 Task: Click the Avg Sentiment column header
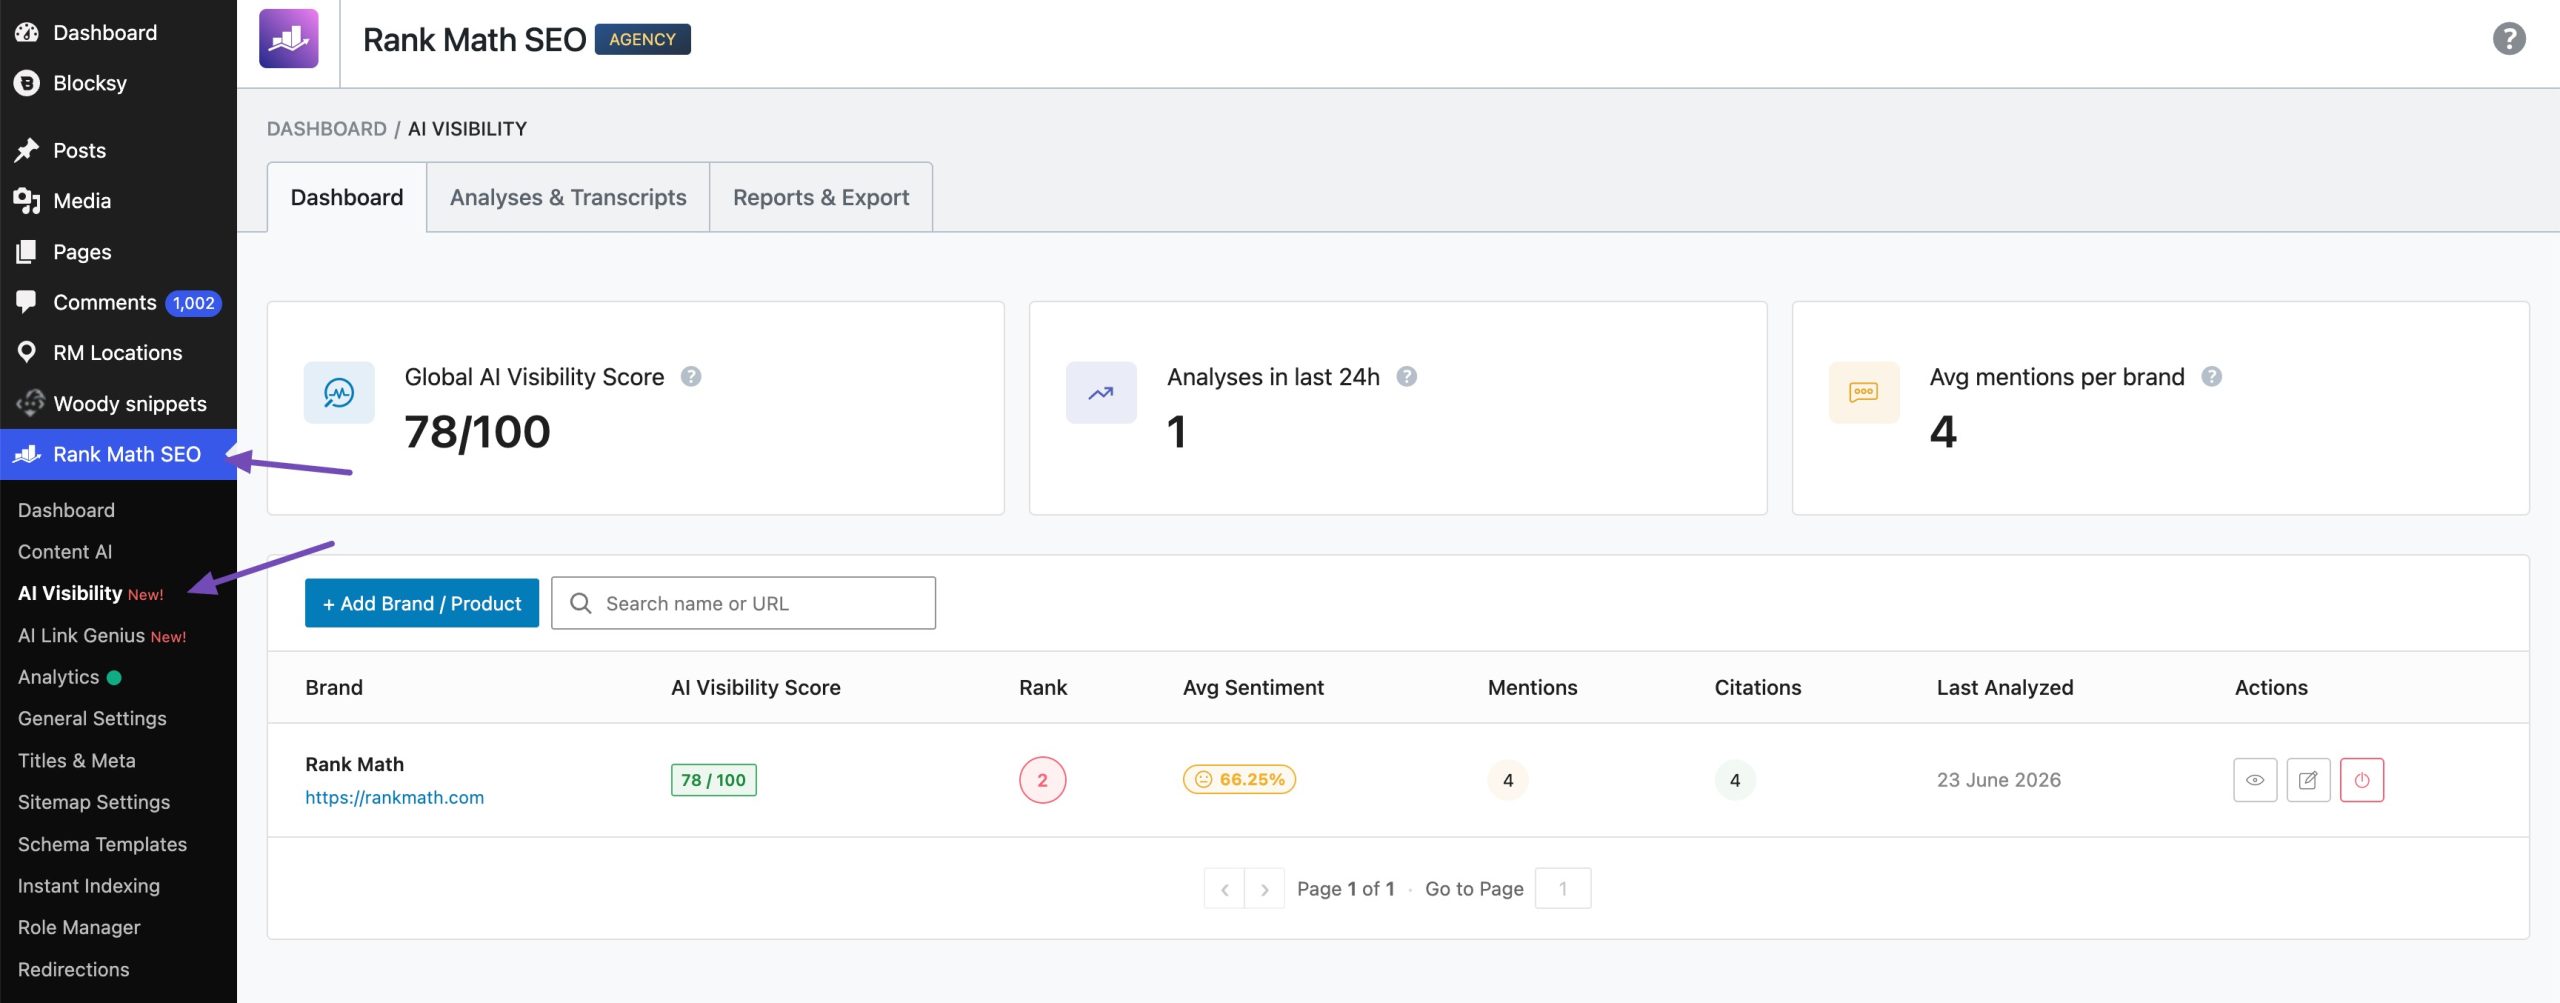point(1253,687)
